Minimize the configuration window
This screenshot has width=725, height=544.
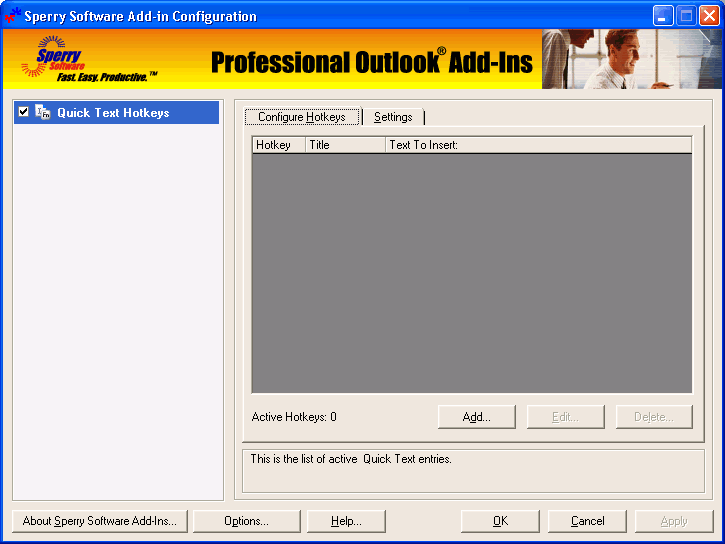click(663, 16)
